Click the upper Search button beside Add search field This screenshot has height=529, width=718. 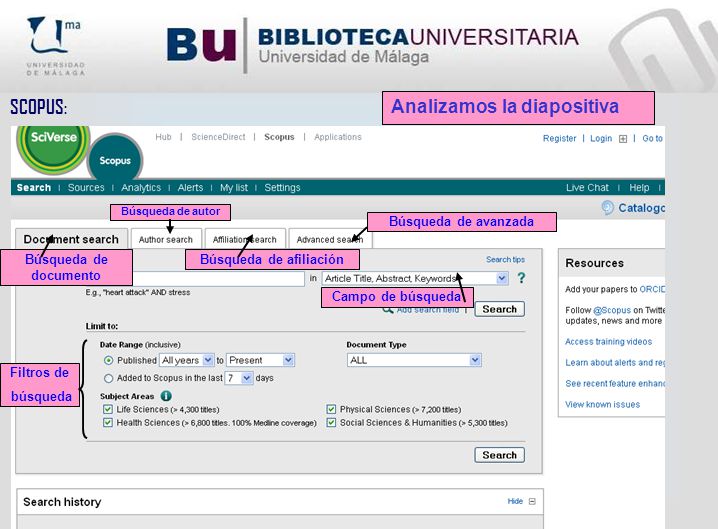(500, 309)
